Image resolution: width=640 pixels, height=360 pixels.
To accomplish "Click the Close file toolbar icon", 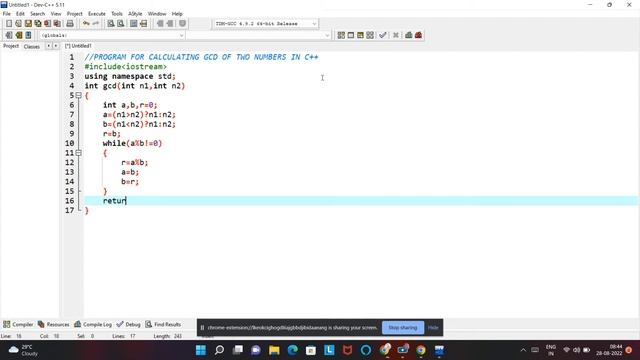I will point(47,24).
